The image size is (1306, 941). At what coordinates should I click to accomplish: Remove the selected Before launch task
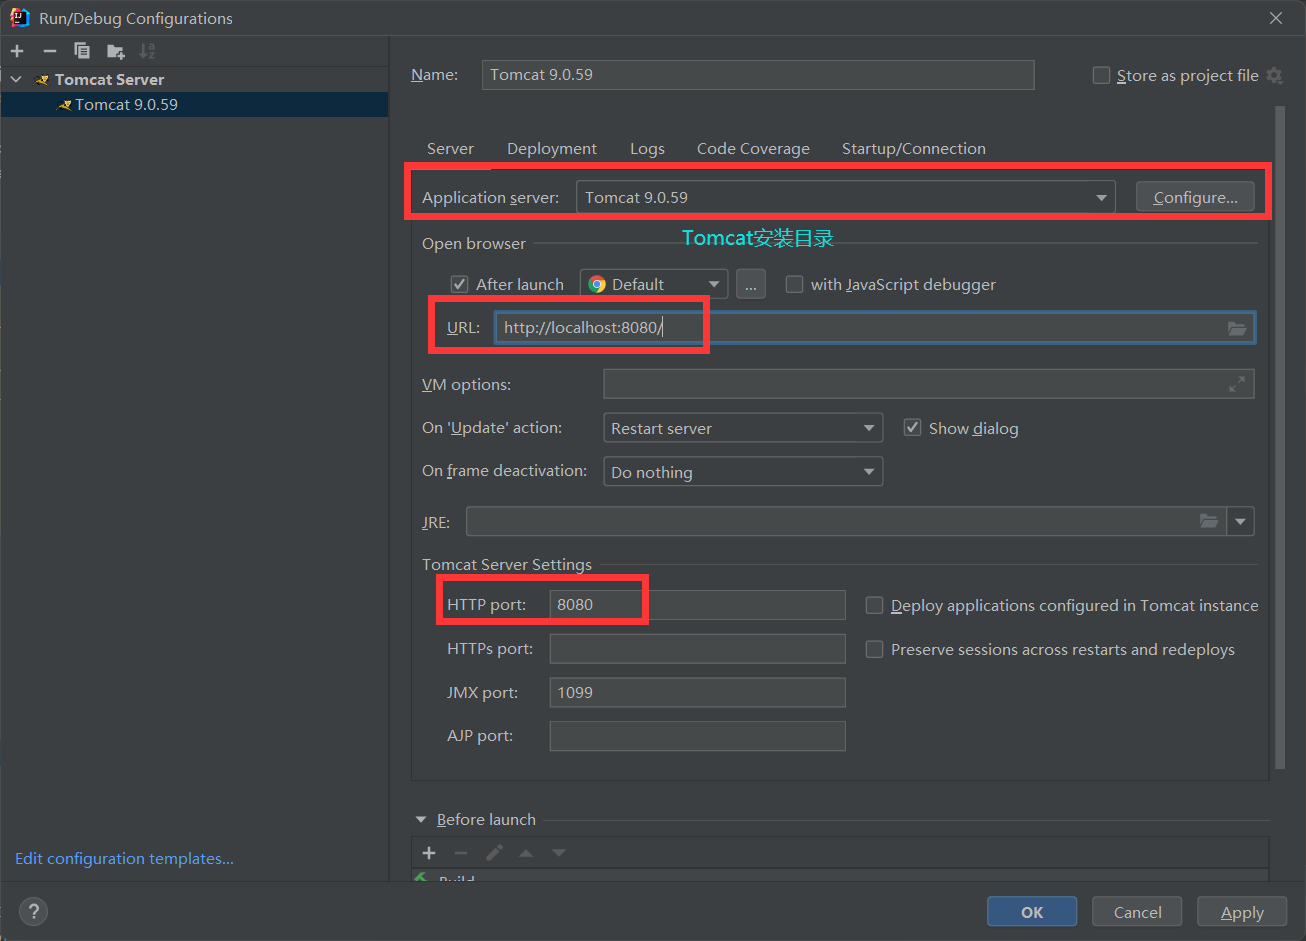[461, 853]
